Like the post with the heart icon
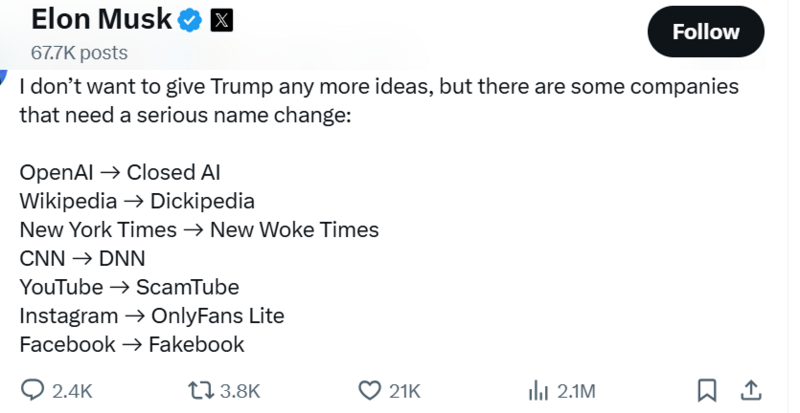The image size is (800, 413). (370, 390)
